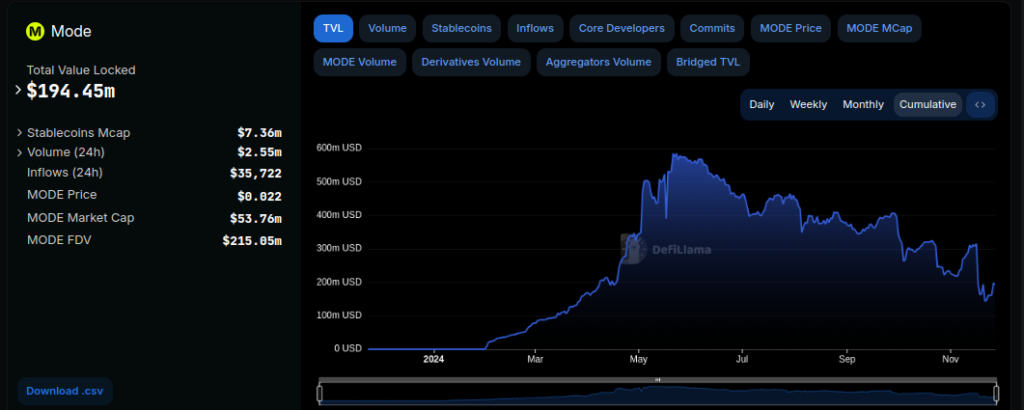Screen dimensions: 1024x410
Task: Switch chart grouping to Daily
Action: [761, 104]
